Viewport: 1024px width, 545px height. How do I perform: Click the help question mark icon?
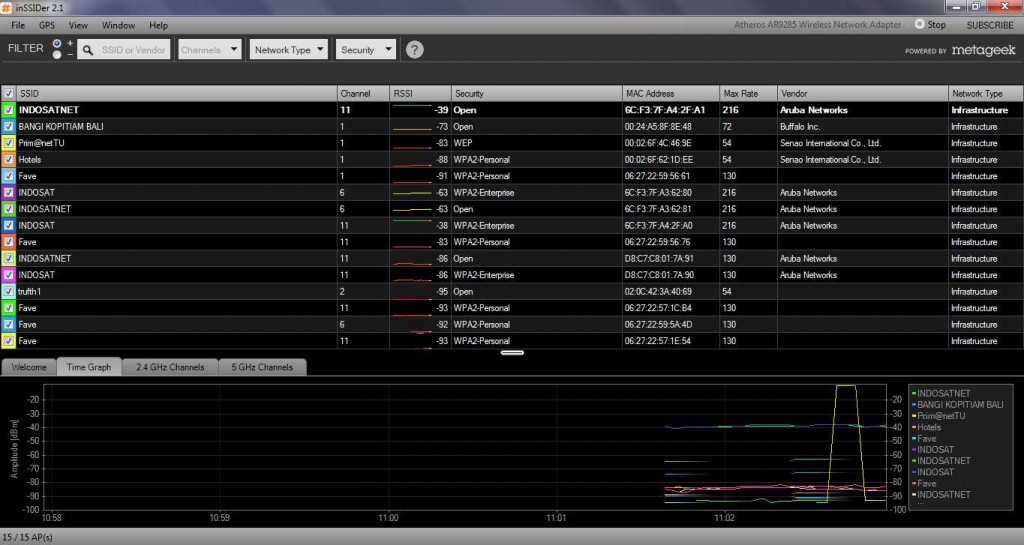(x=414, y=50)
